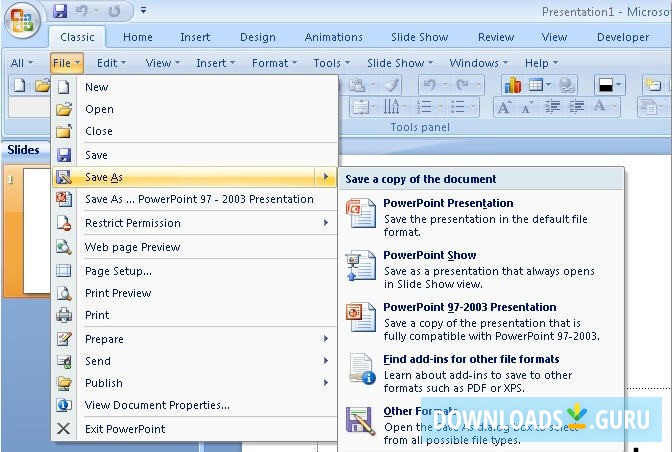Viewport: 672px width, 452px height.
Task: Collapse the open File menu button
Action: click(66, 63)
